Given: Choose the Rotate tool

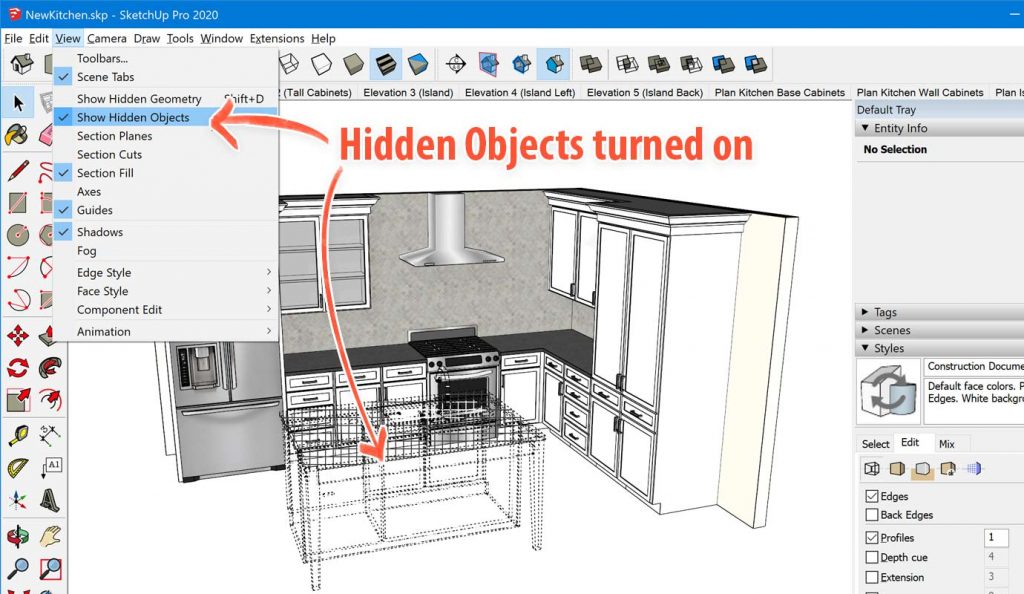Looking at the screenshot, I should 17,368.
